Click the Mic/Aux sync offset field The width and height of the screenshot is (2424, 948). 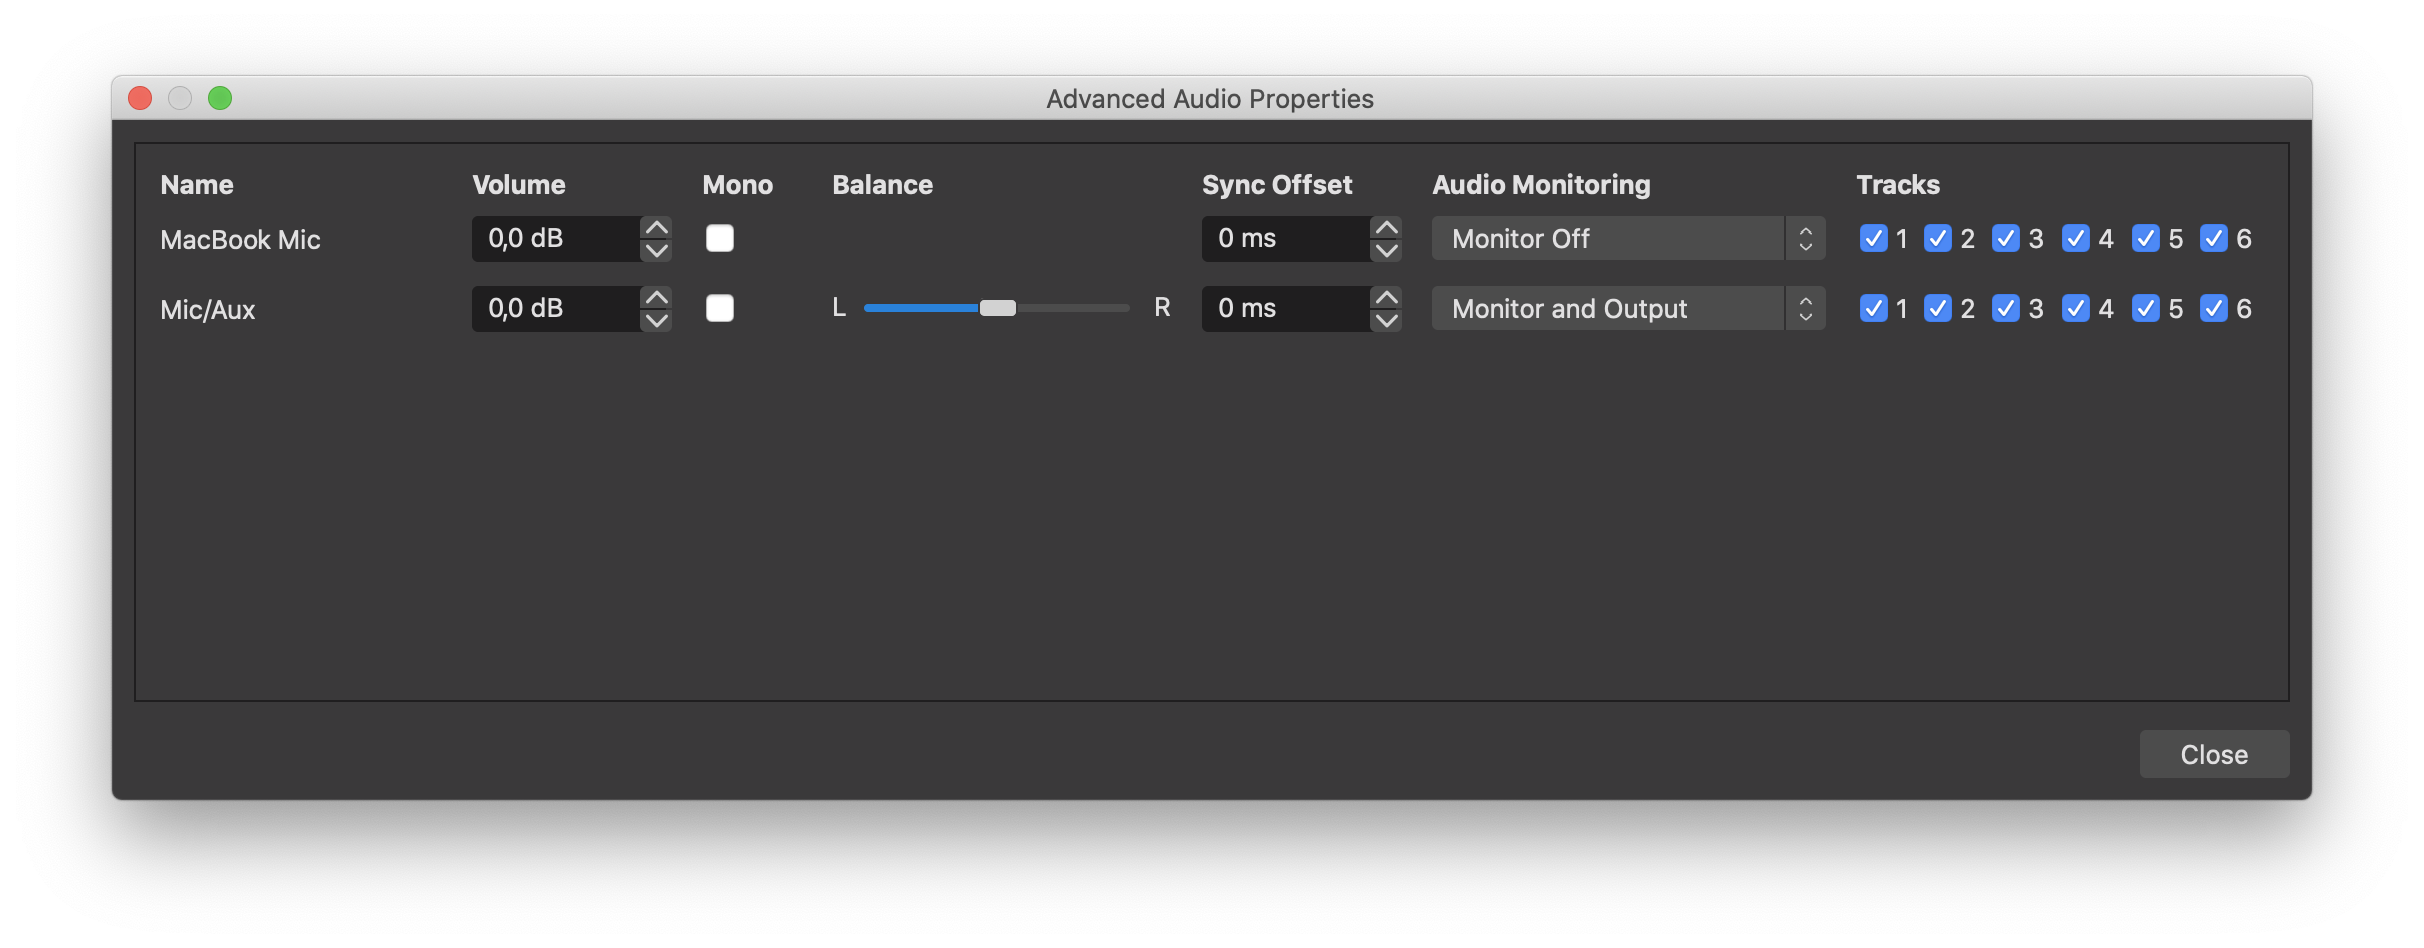(1286, 308)
